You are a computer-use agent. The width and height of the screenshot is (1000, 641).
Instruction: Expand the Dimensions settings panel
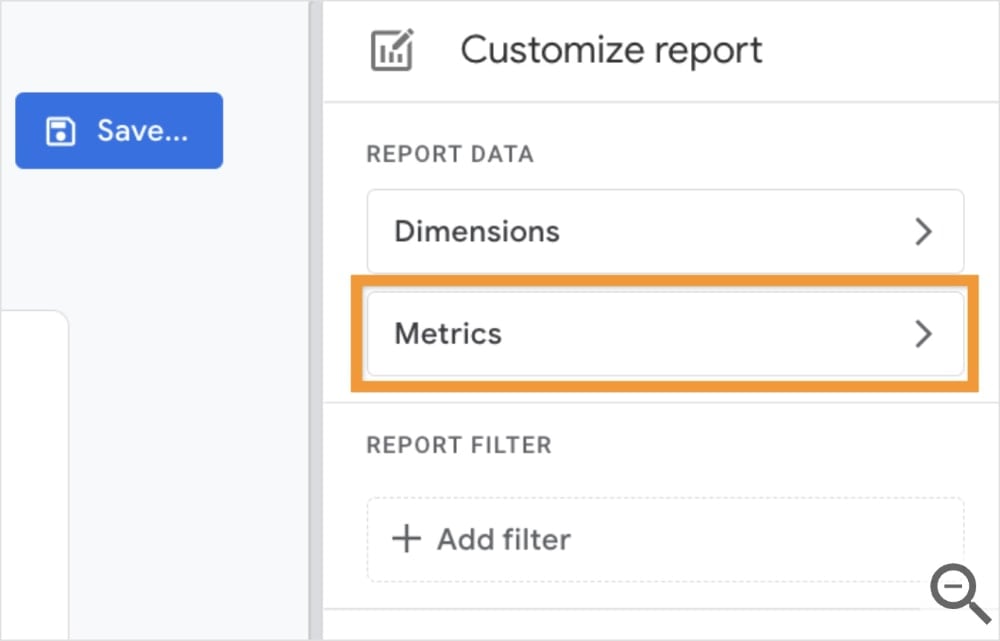click(x=665, y=231)
